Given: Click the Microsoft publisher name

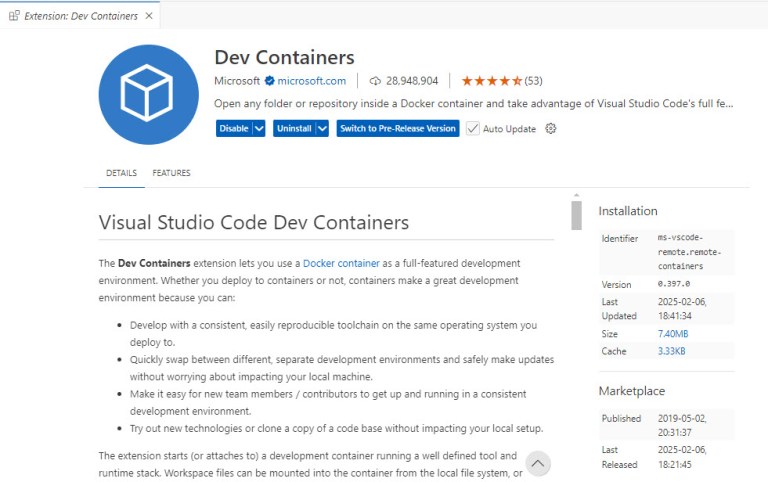Looking at the screenshot, I should click(x=237, y=81).
